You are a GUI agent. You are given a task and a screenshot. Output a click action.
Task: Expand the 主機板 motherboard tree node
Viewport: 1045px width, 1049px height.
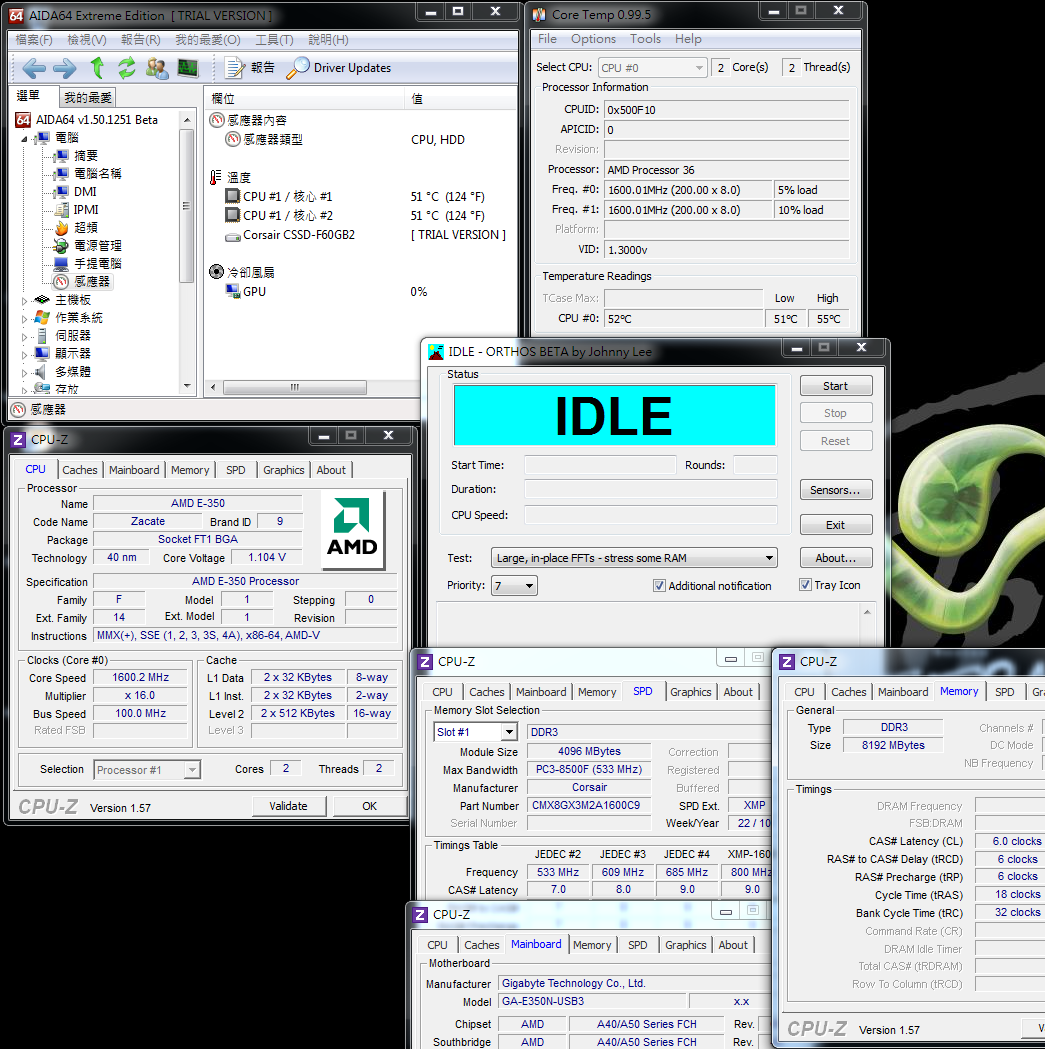click(25, 301)
